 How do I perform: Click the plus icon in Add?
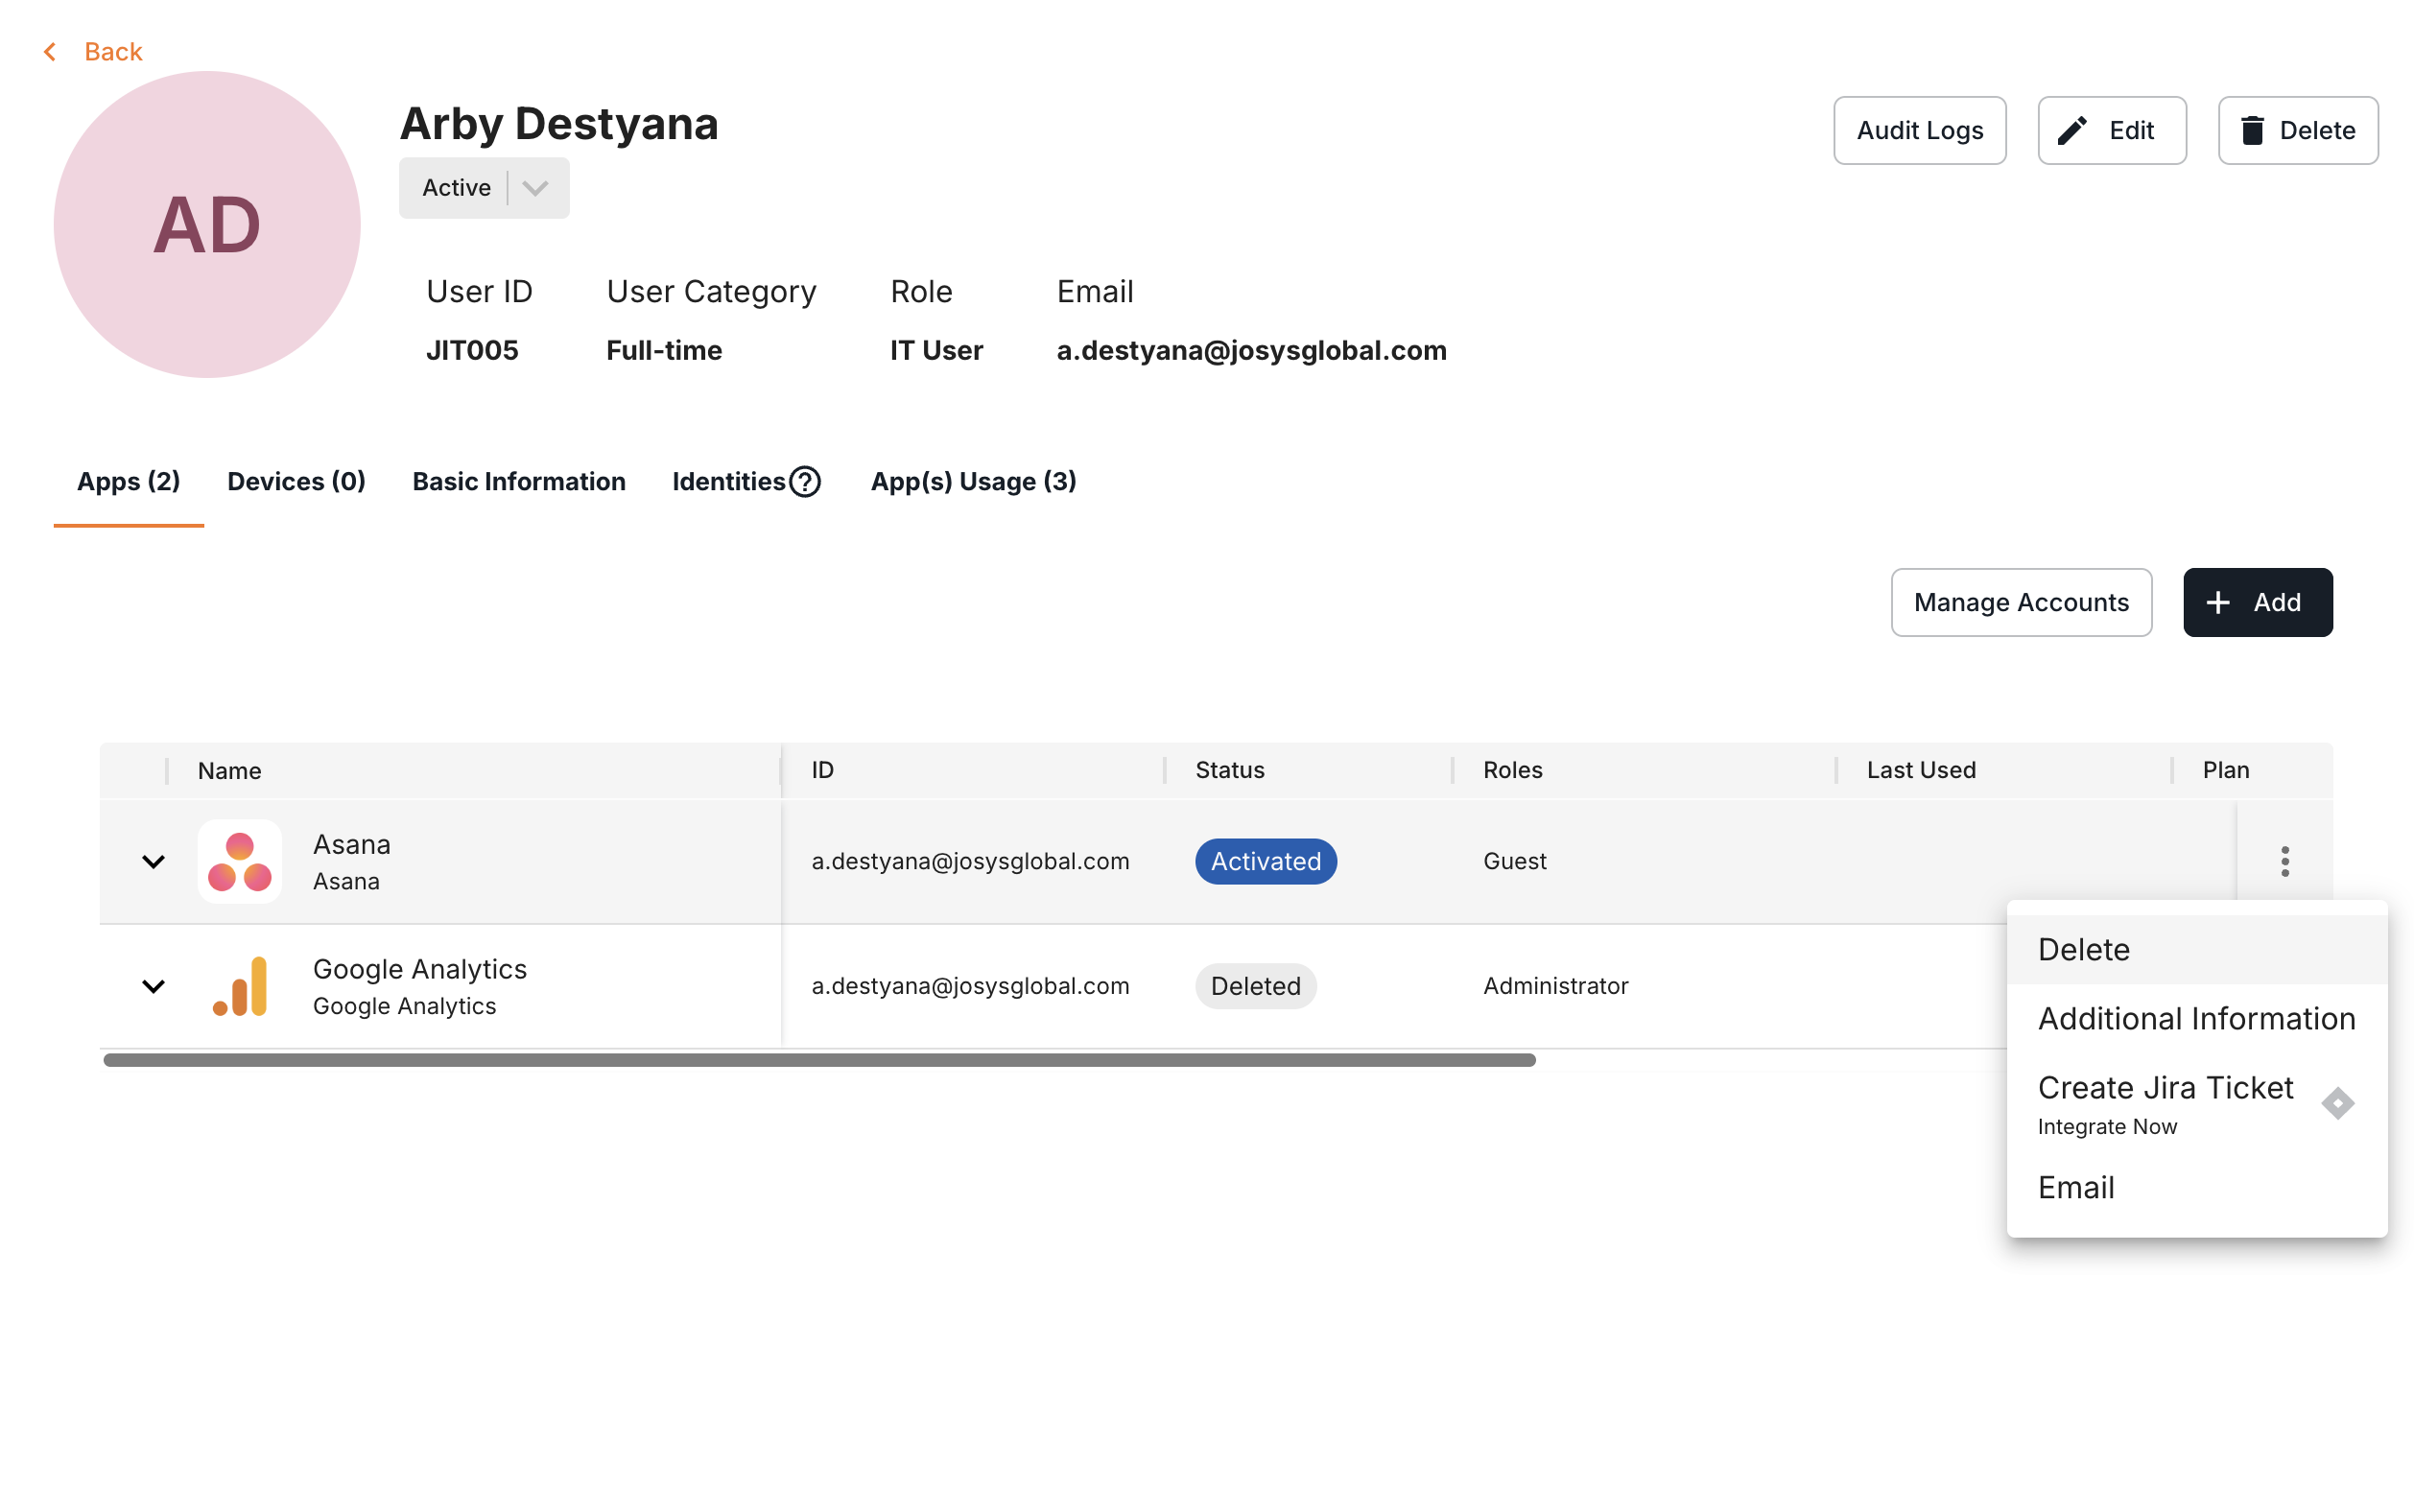click(2217, 602)
